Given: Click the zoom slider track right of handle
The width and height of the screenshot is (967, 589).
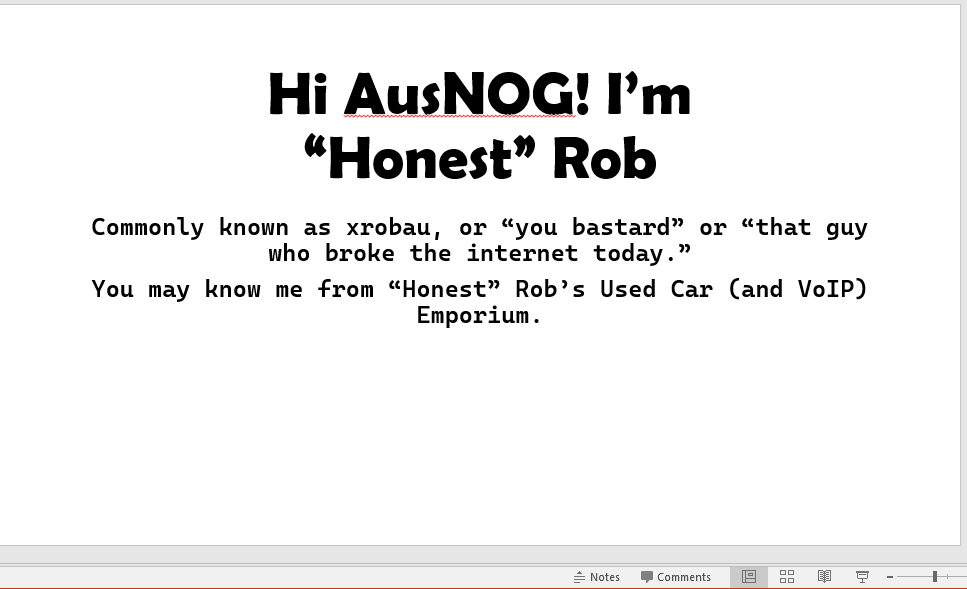Looking at the screenshot, I should 952,577.
